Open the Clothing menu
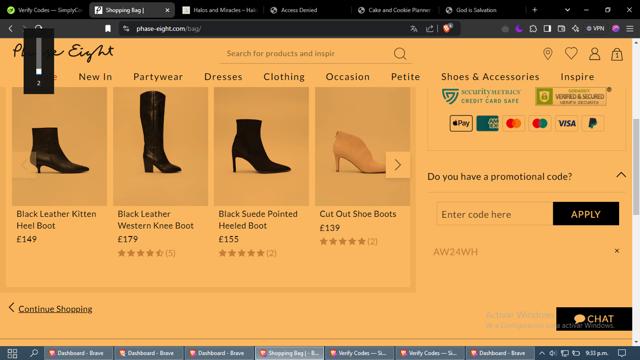640x360 pixels. pyautogui.click(x=284, y=77)
